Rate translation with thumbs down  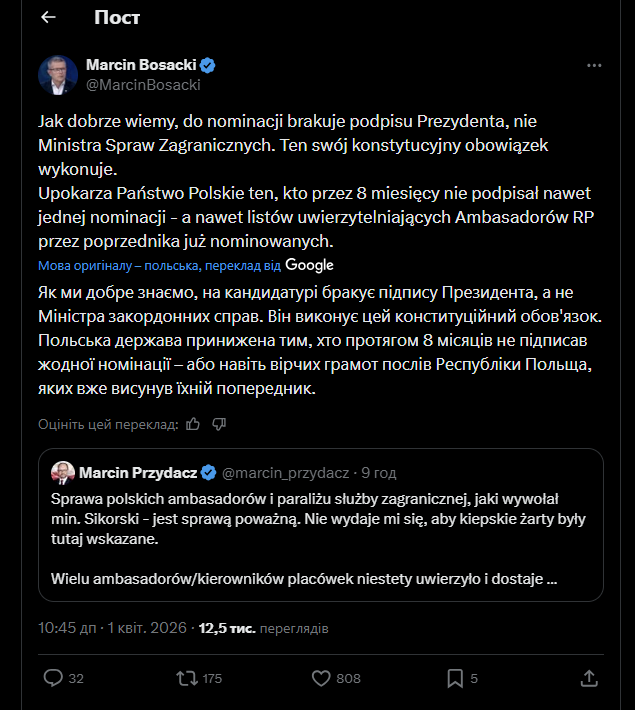[219, 424]
